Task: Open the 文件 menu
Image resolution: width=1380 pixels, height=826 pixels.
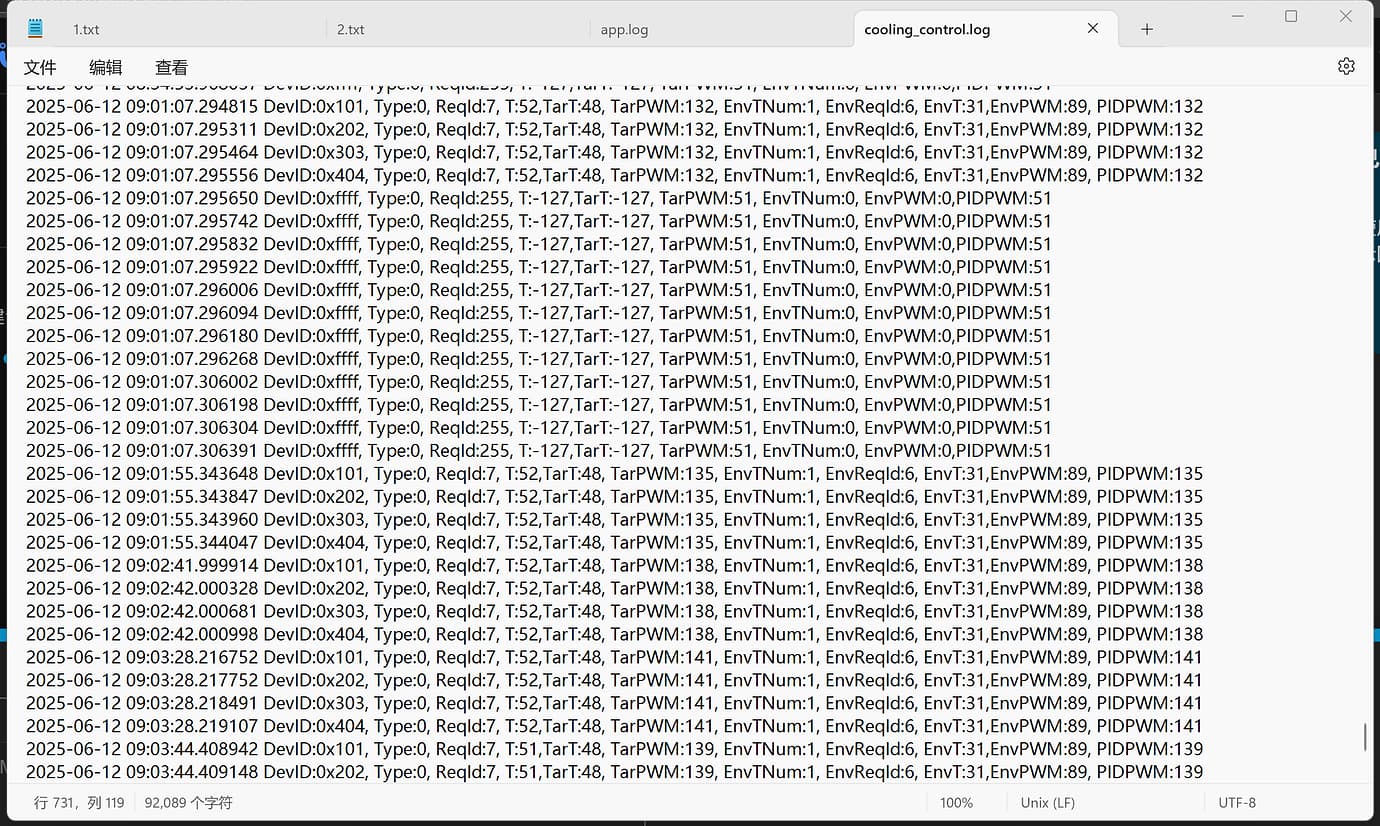Action: coord(40,67)
